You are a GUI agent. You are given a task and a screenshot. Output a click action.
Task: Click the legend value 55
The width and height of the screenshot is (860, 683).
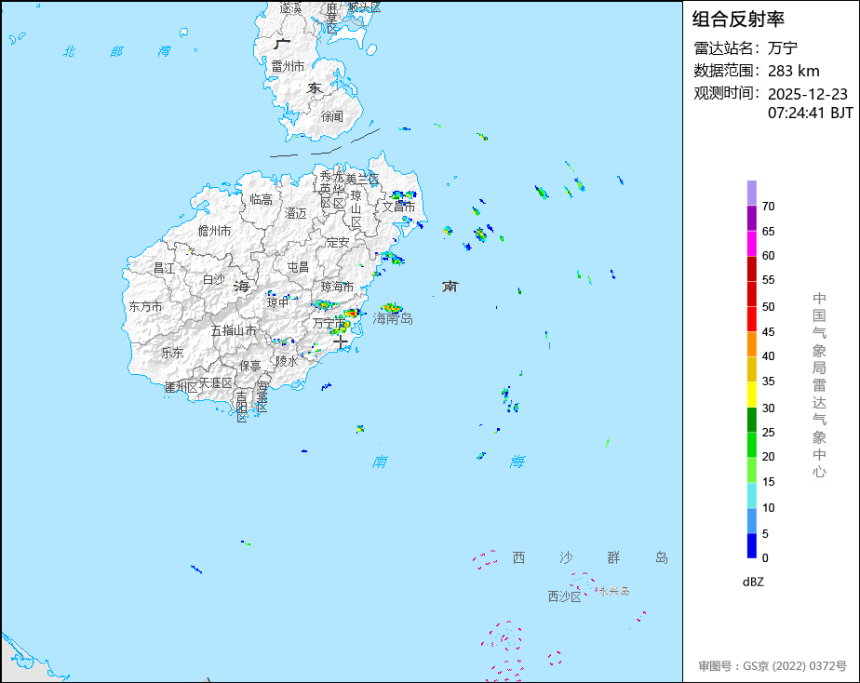pyautogui.click(x=768, y=280)
